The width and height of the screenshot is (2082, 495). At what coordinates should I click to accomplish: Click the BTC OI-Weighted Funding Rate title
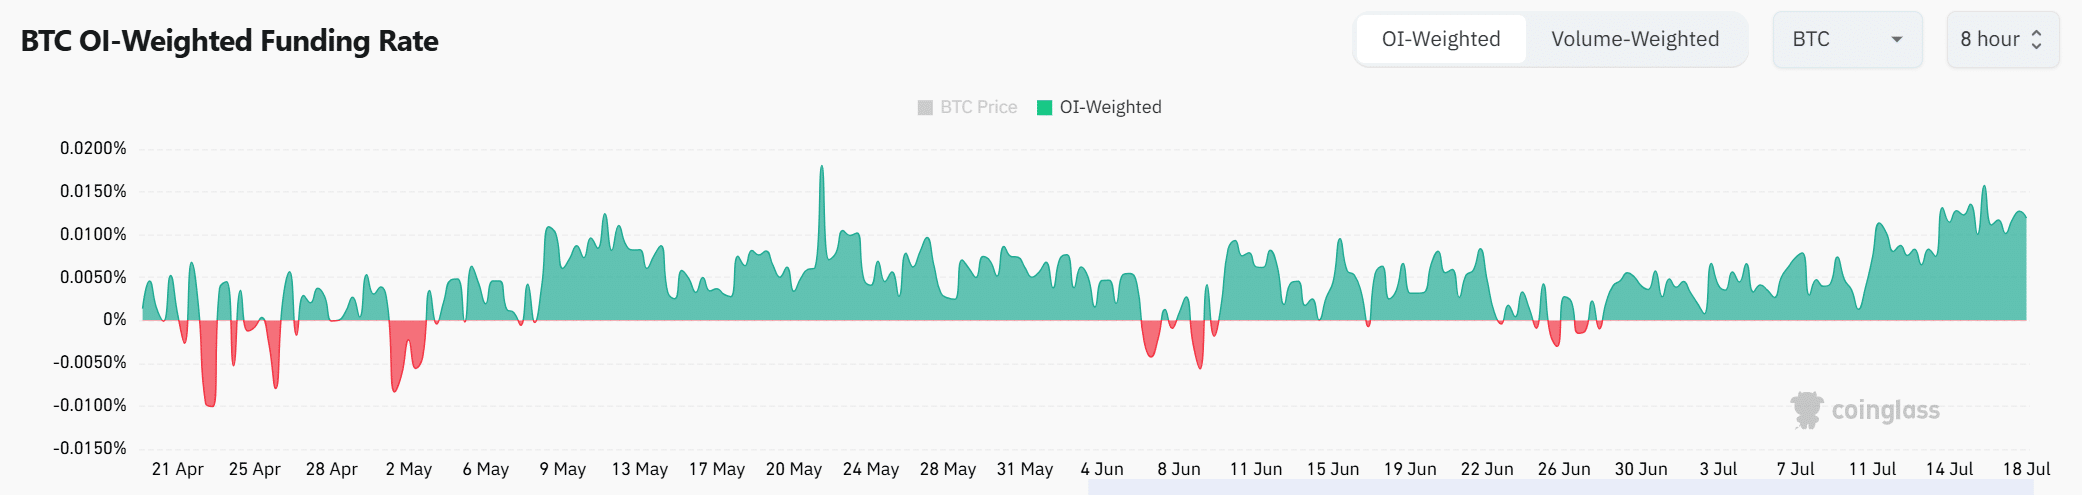point(230,41)
